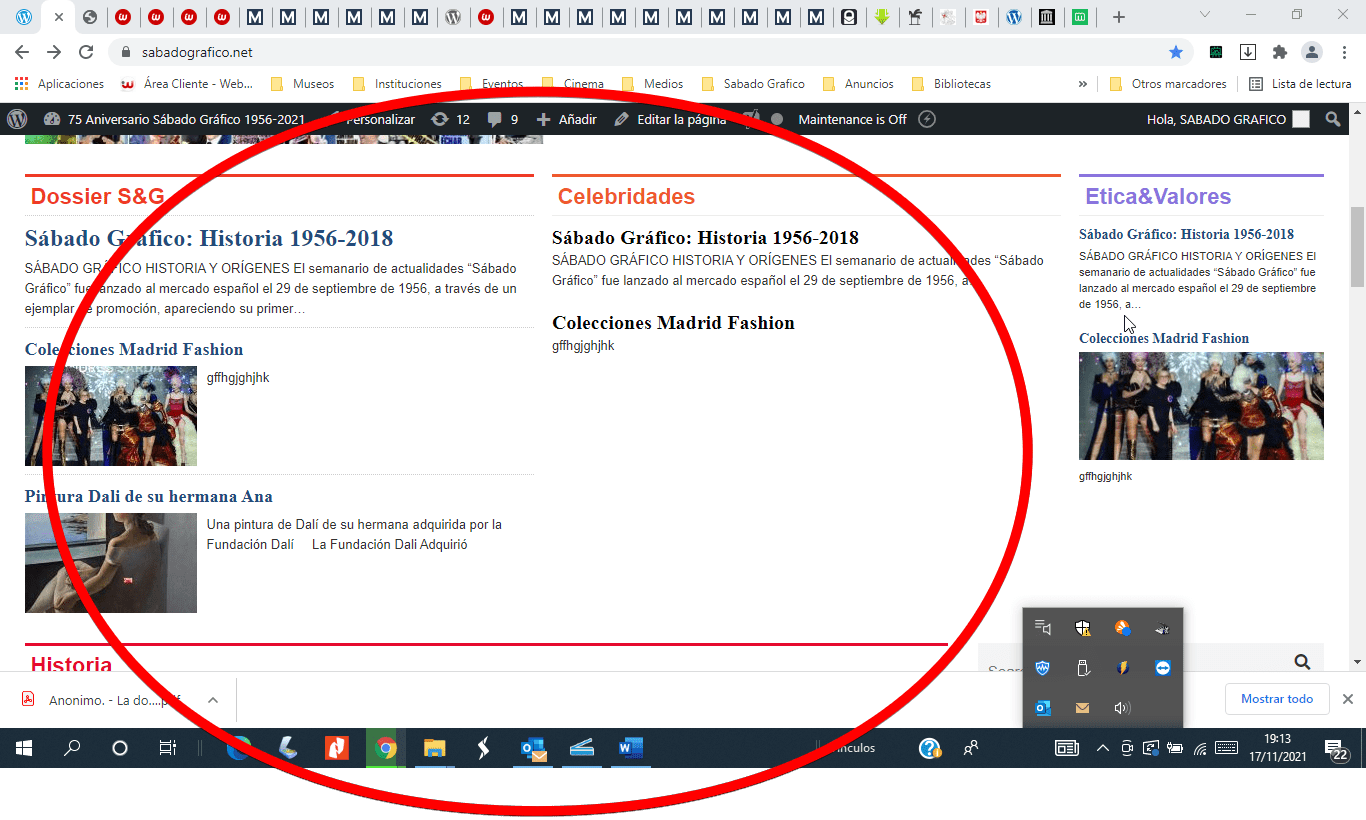Open the Instituciones bookmark folder
The image size is (1366, 820).
click(397, 84)
